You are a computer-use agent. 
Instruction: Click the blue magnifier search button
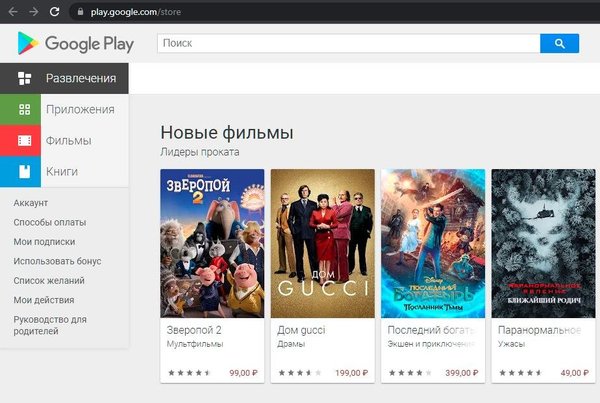tap(559, 44)
